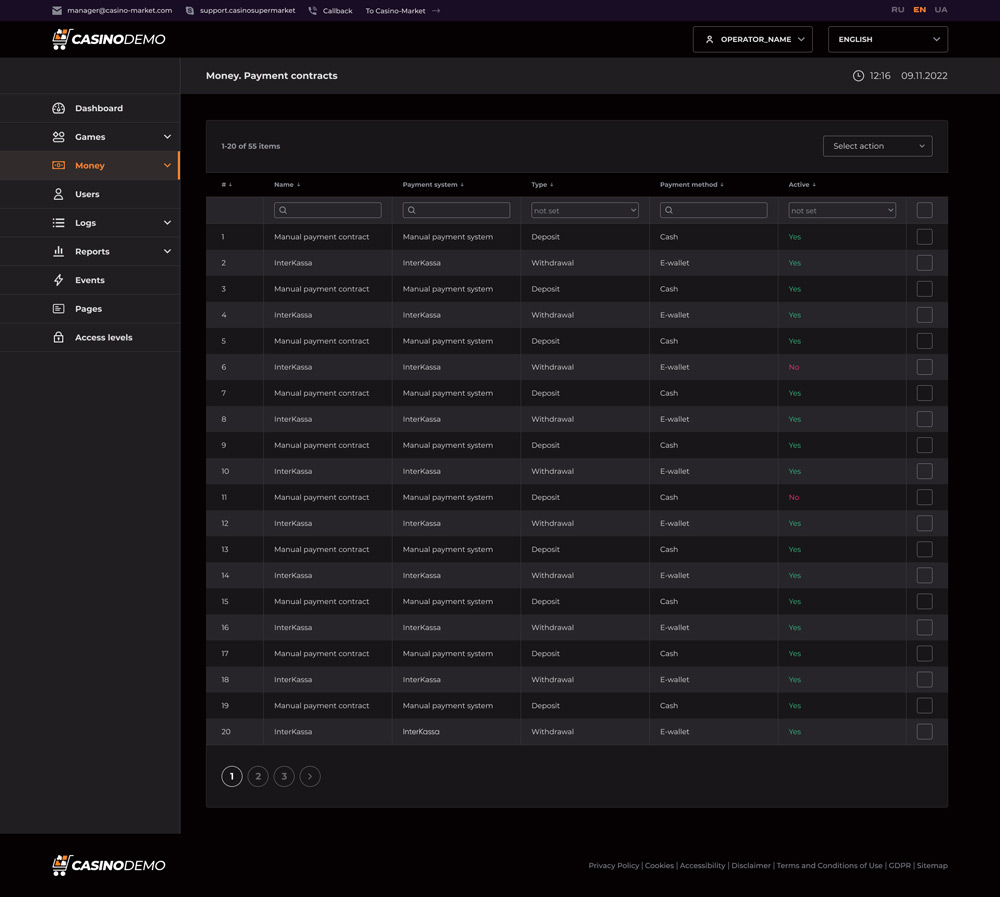Click the Access levels padlock icon
Image resolution: width=1000 pixels, height=897 pixels.
click(x=58, y=338)
